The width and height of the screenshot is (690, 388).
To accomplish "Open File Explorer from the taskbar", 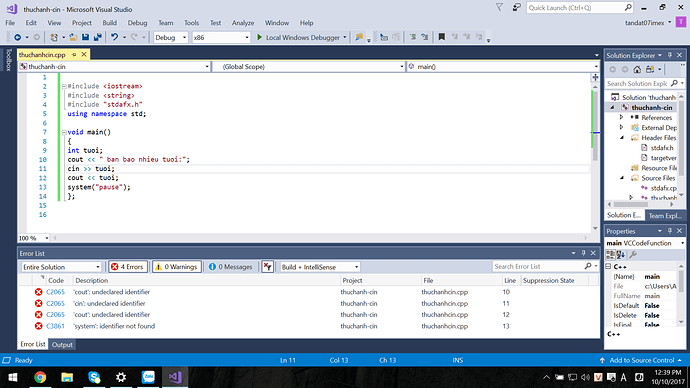I will point(67,377).
